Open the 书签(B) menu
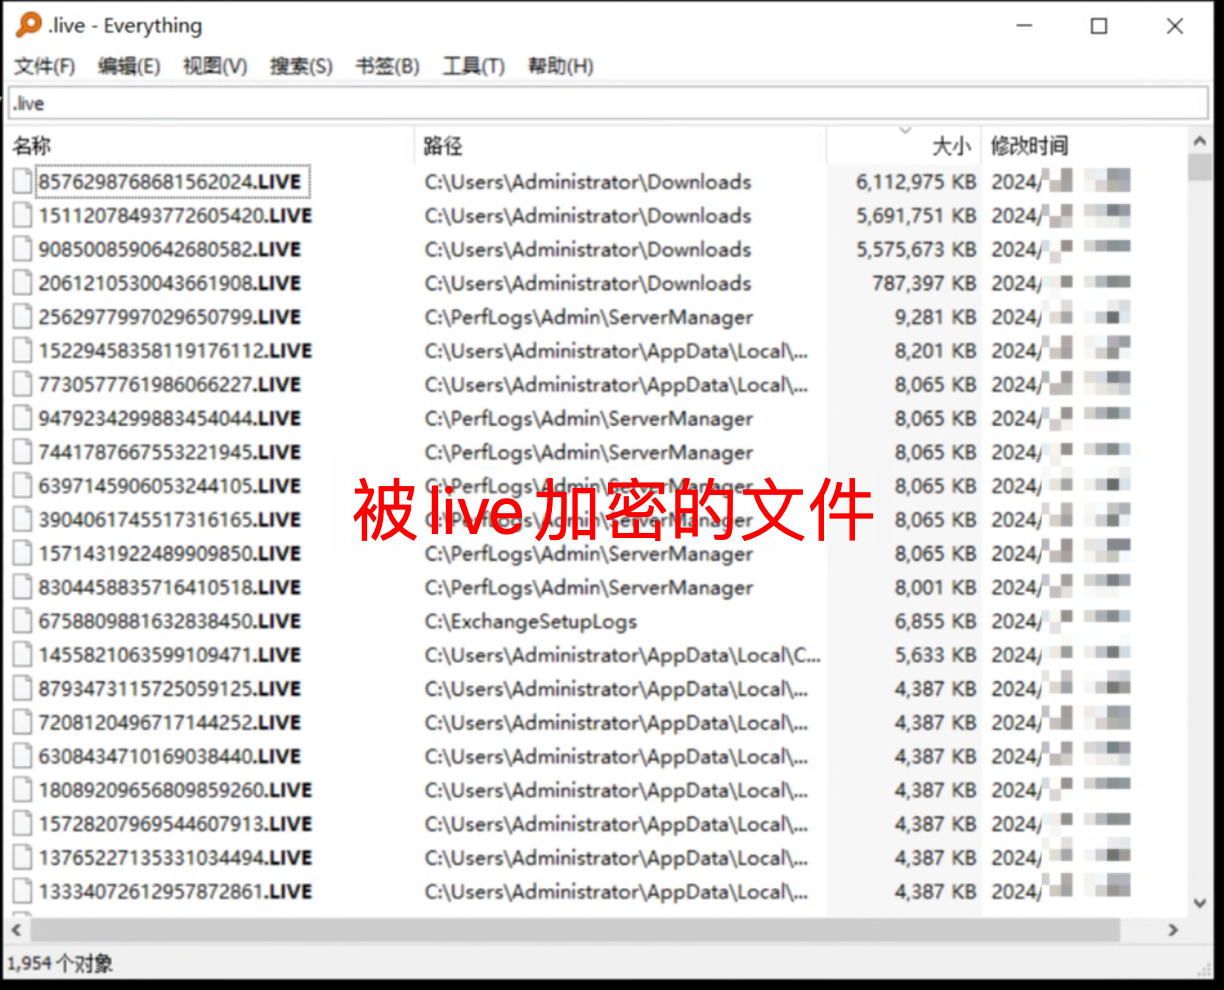Screen dimensions: 1224x990 tap(387, 66)
